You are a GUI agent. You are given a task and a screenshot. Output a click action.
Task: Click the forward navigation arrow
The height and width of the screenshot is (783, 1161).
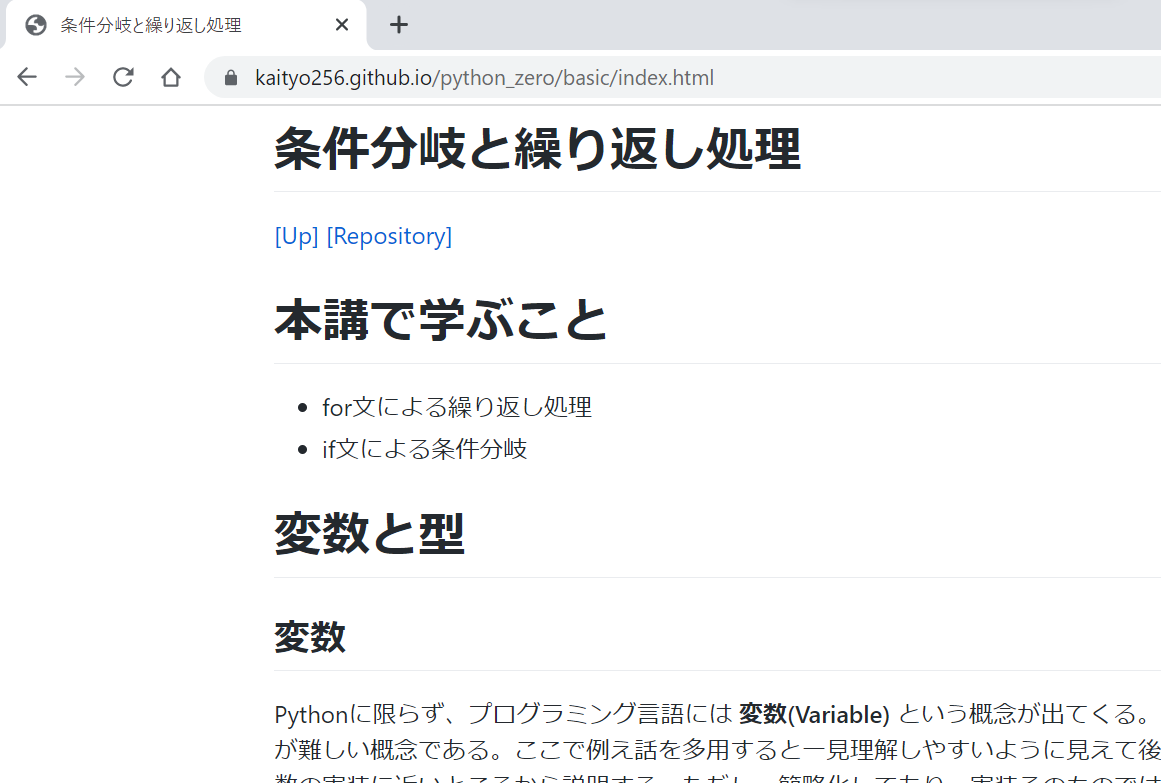[x=74, y=77]
